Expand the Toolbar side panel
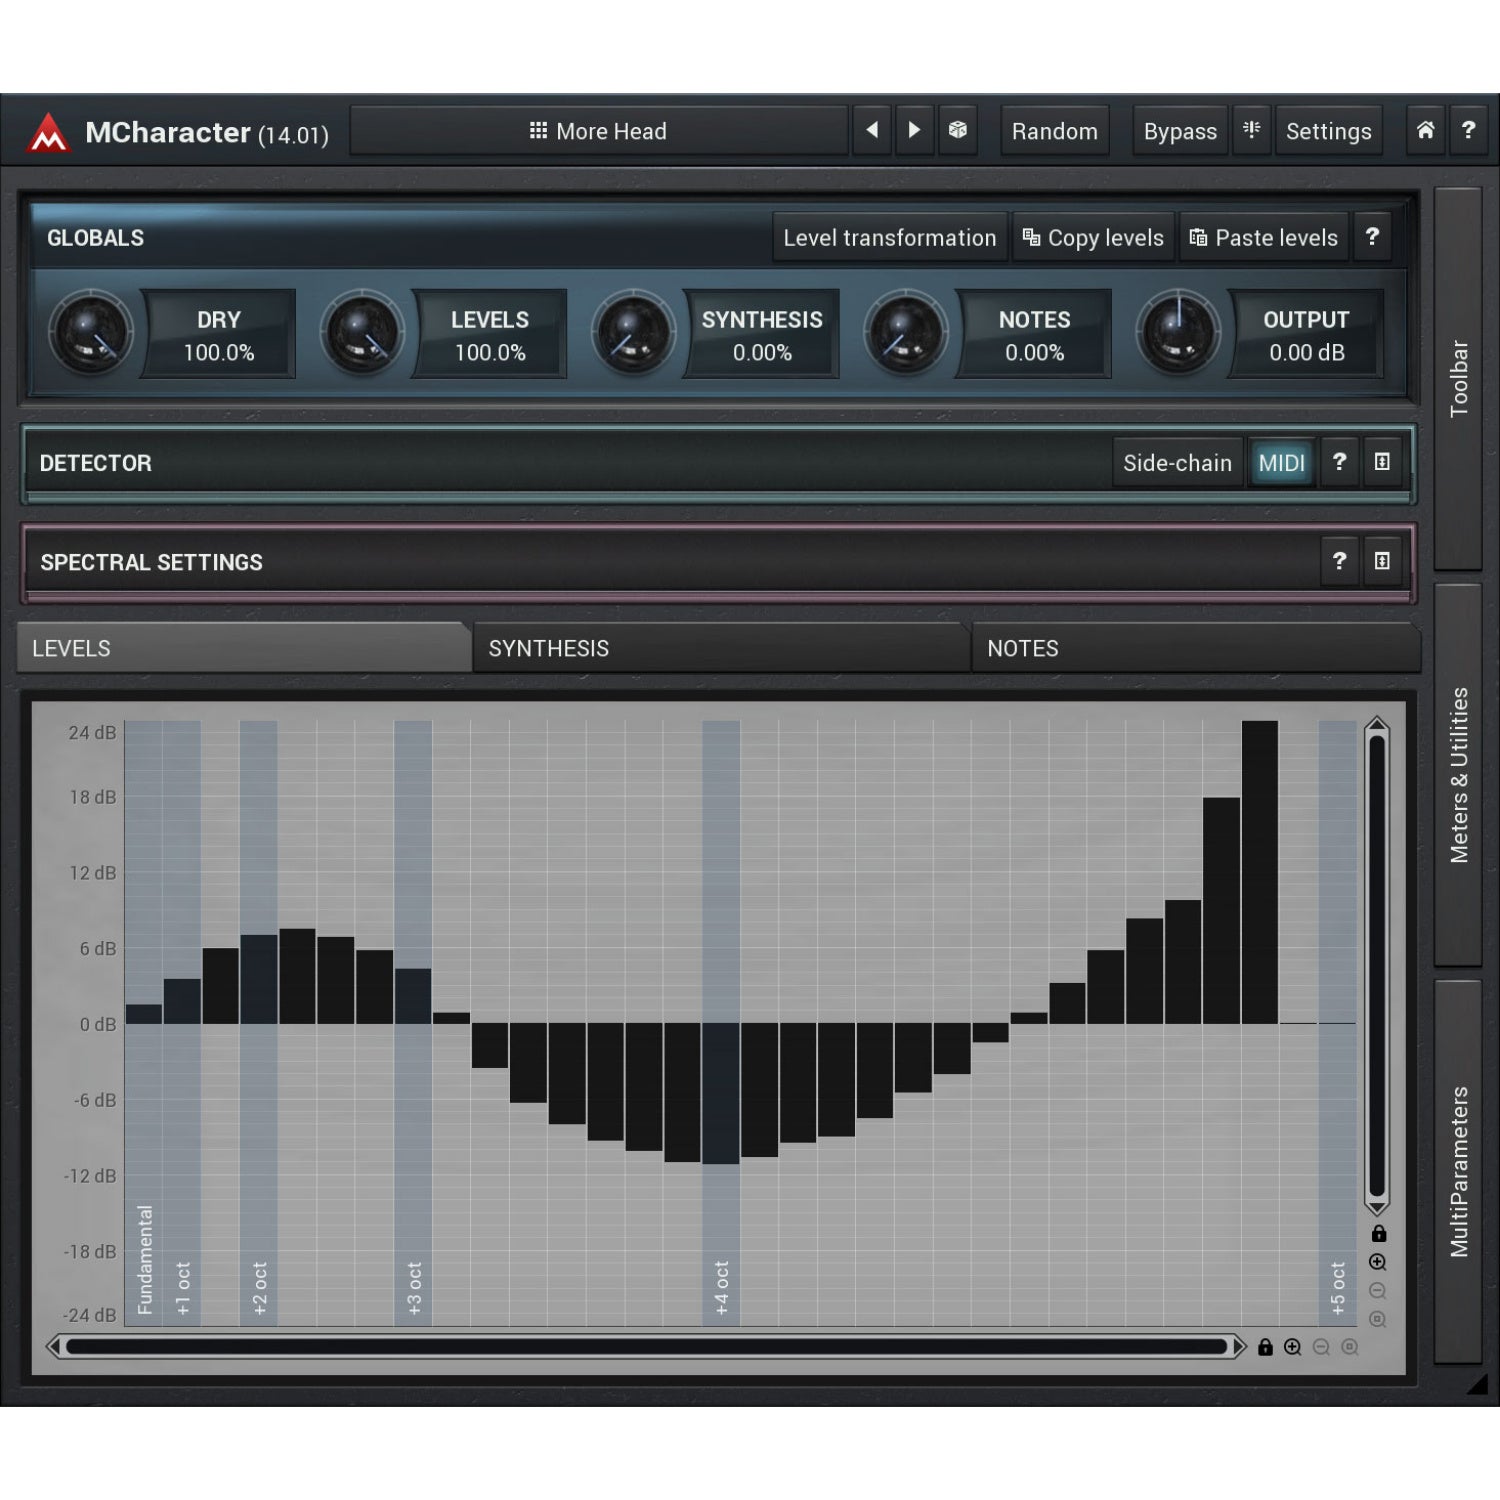Viewport: 1500px width, 1500px height. [x=1458, y=378]
